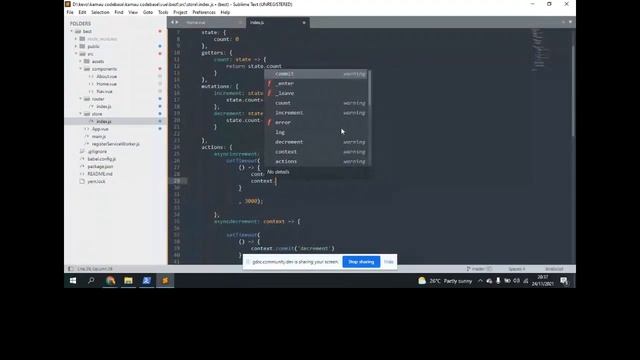Image resolution: width=640 pixels, height=360 pixels.
Task: Open App.vue in the sidebar
Action: pyautogui.click(x=100, y=129)
